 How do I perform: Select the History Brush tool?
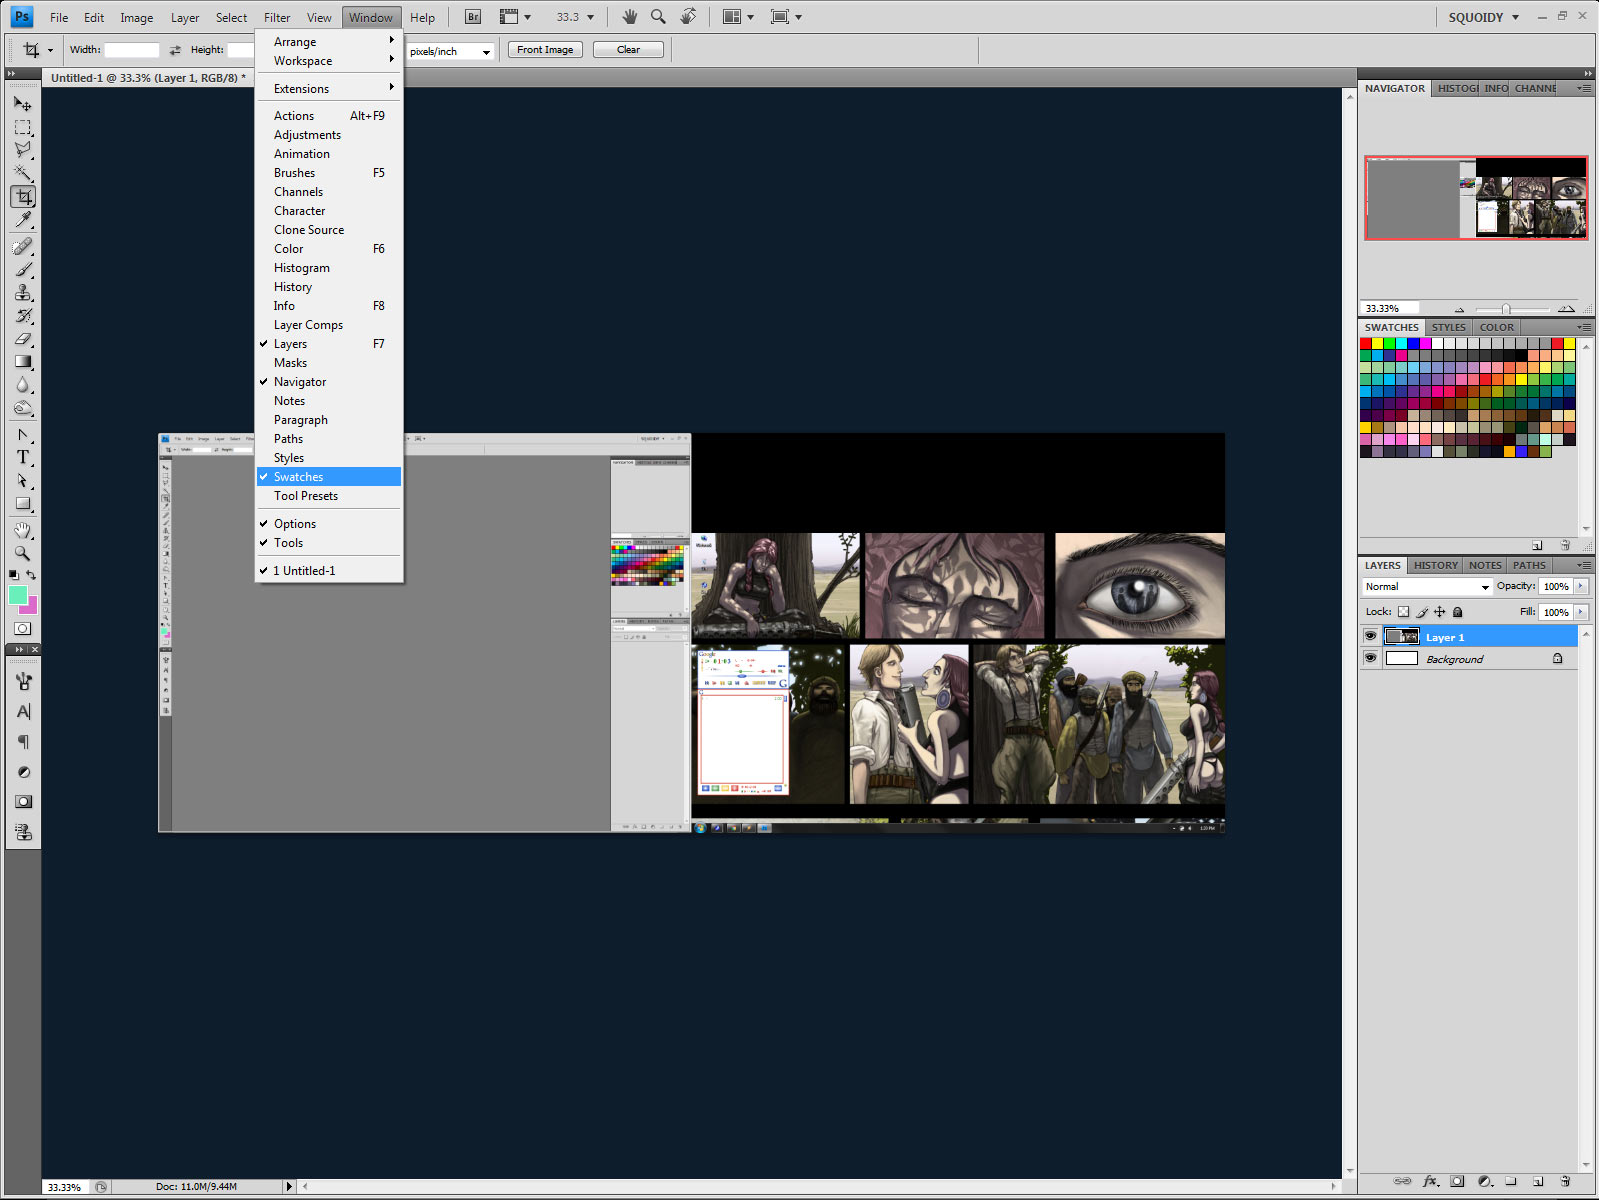(x=23, y=316)
